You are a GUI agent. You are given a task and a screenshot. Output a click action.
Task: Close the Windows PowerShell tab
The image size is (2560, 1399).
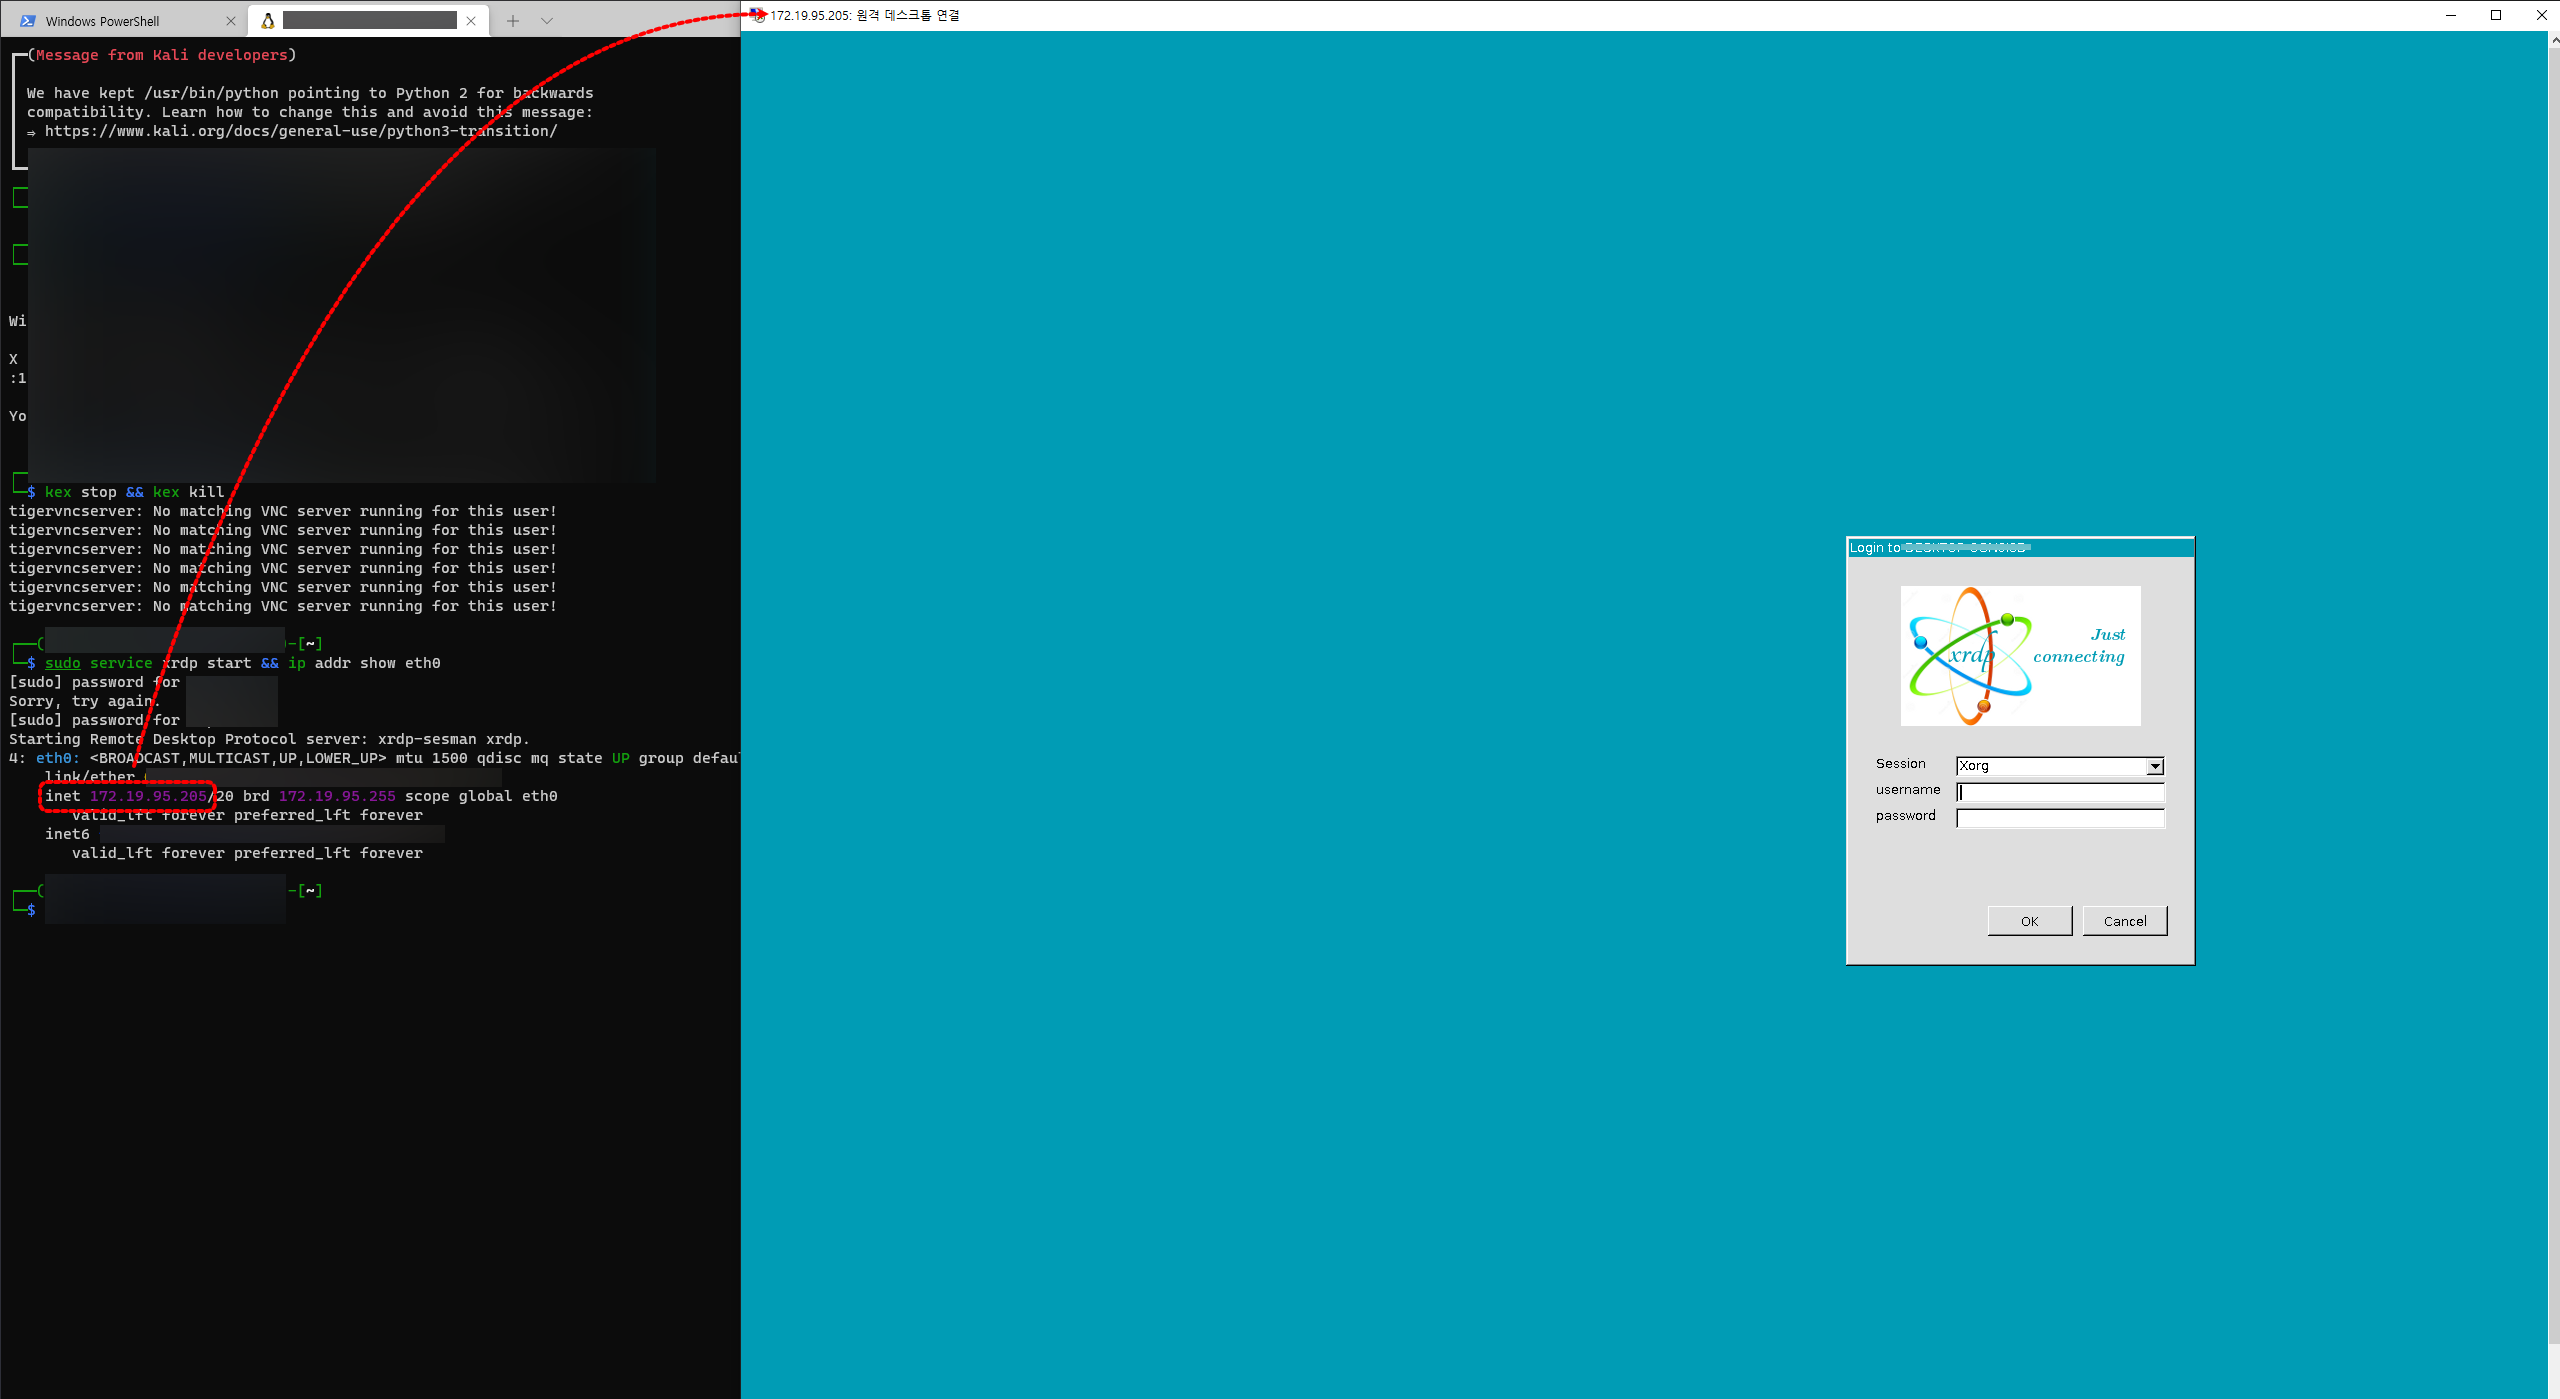coord(231,21)
